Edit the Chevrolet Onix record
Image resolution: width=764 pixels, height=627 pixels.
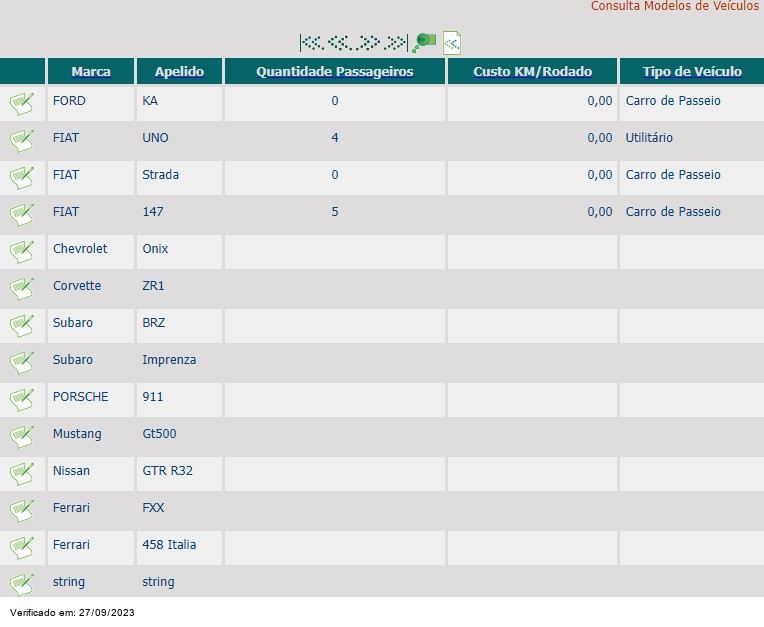[x=22, y=252]
